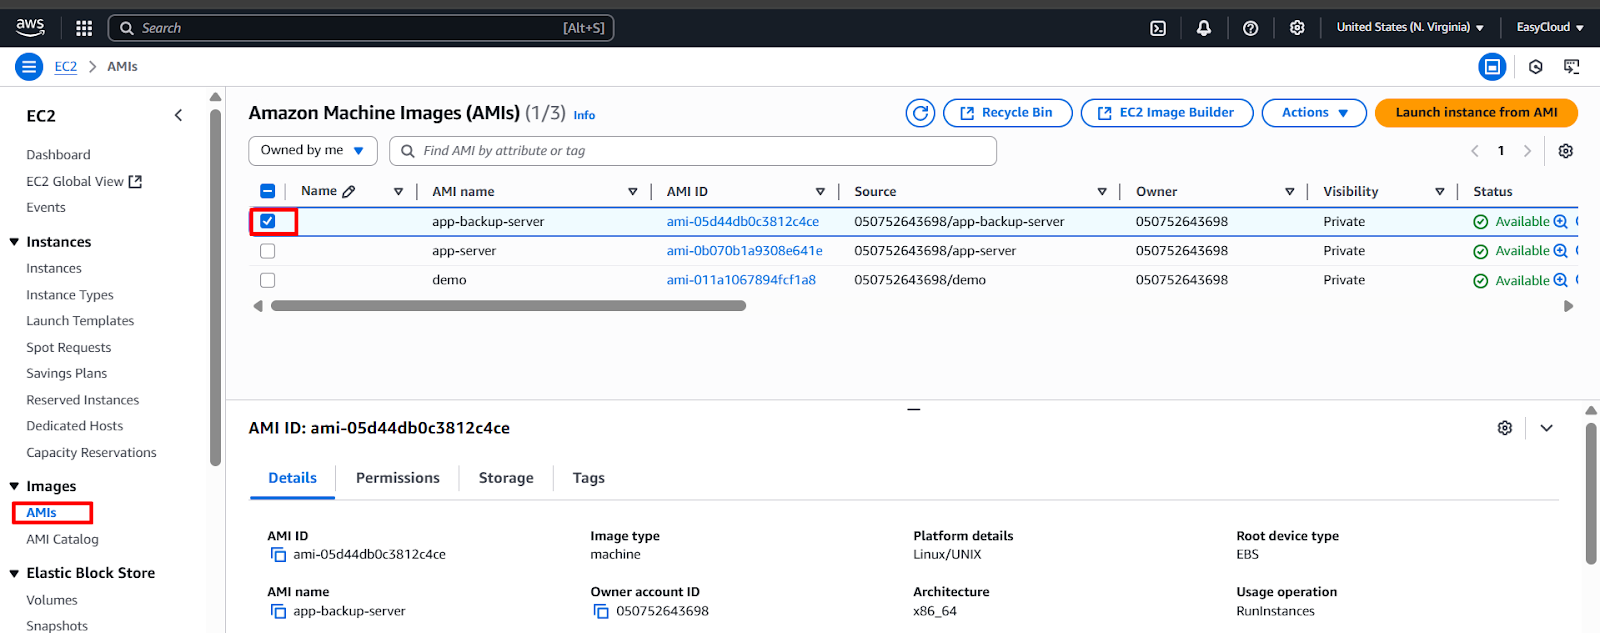The image size is (1600, 633).
Task: Focus the Find AMI by attribute field
Action: tap(693, 151)
